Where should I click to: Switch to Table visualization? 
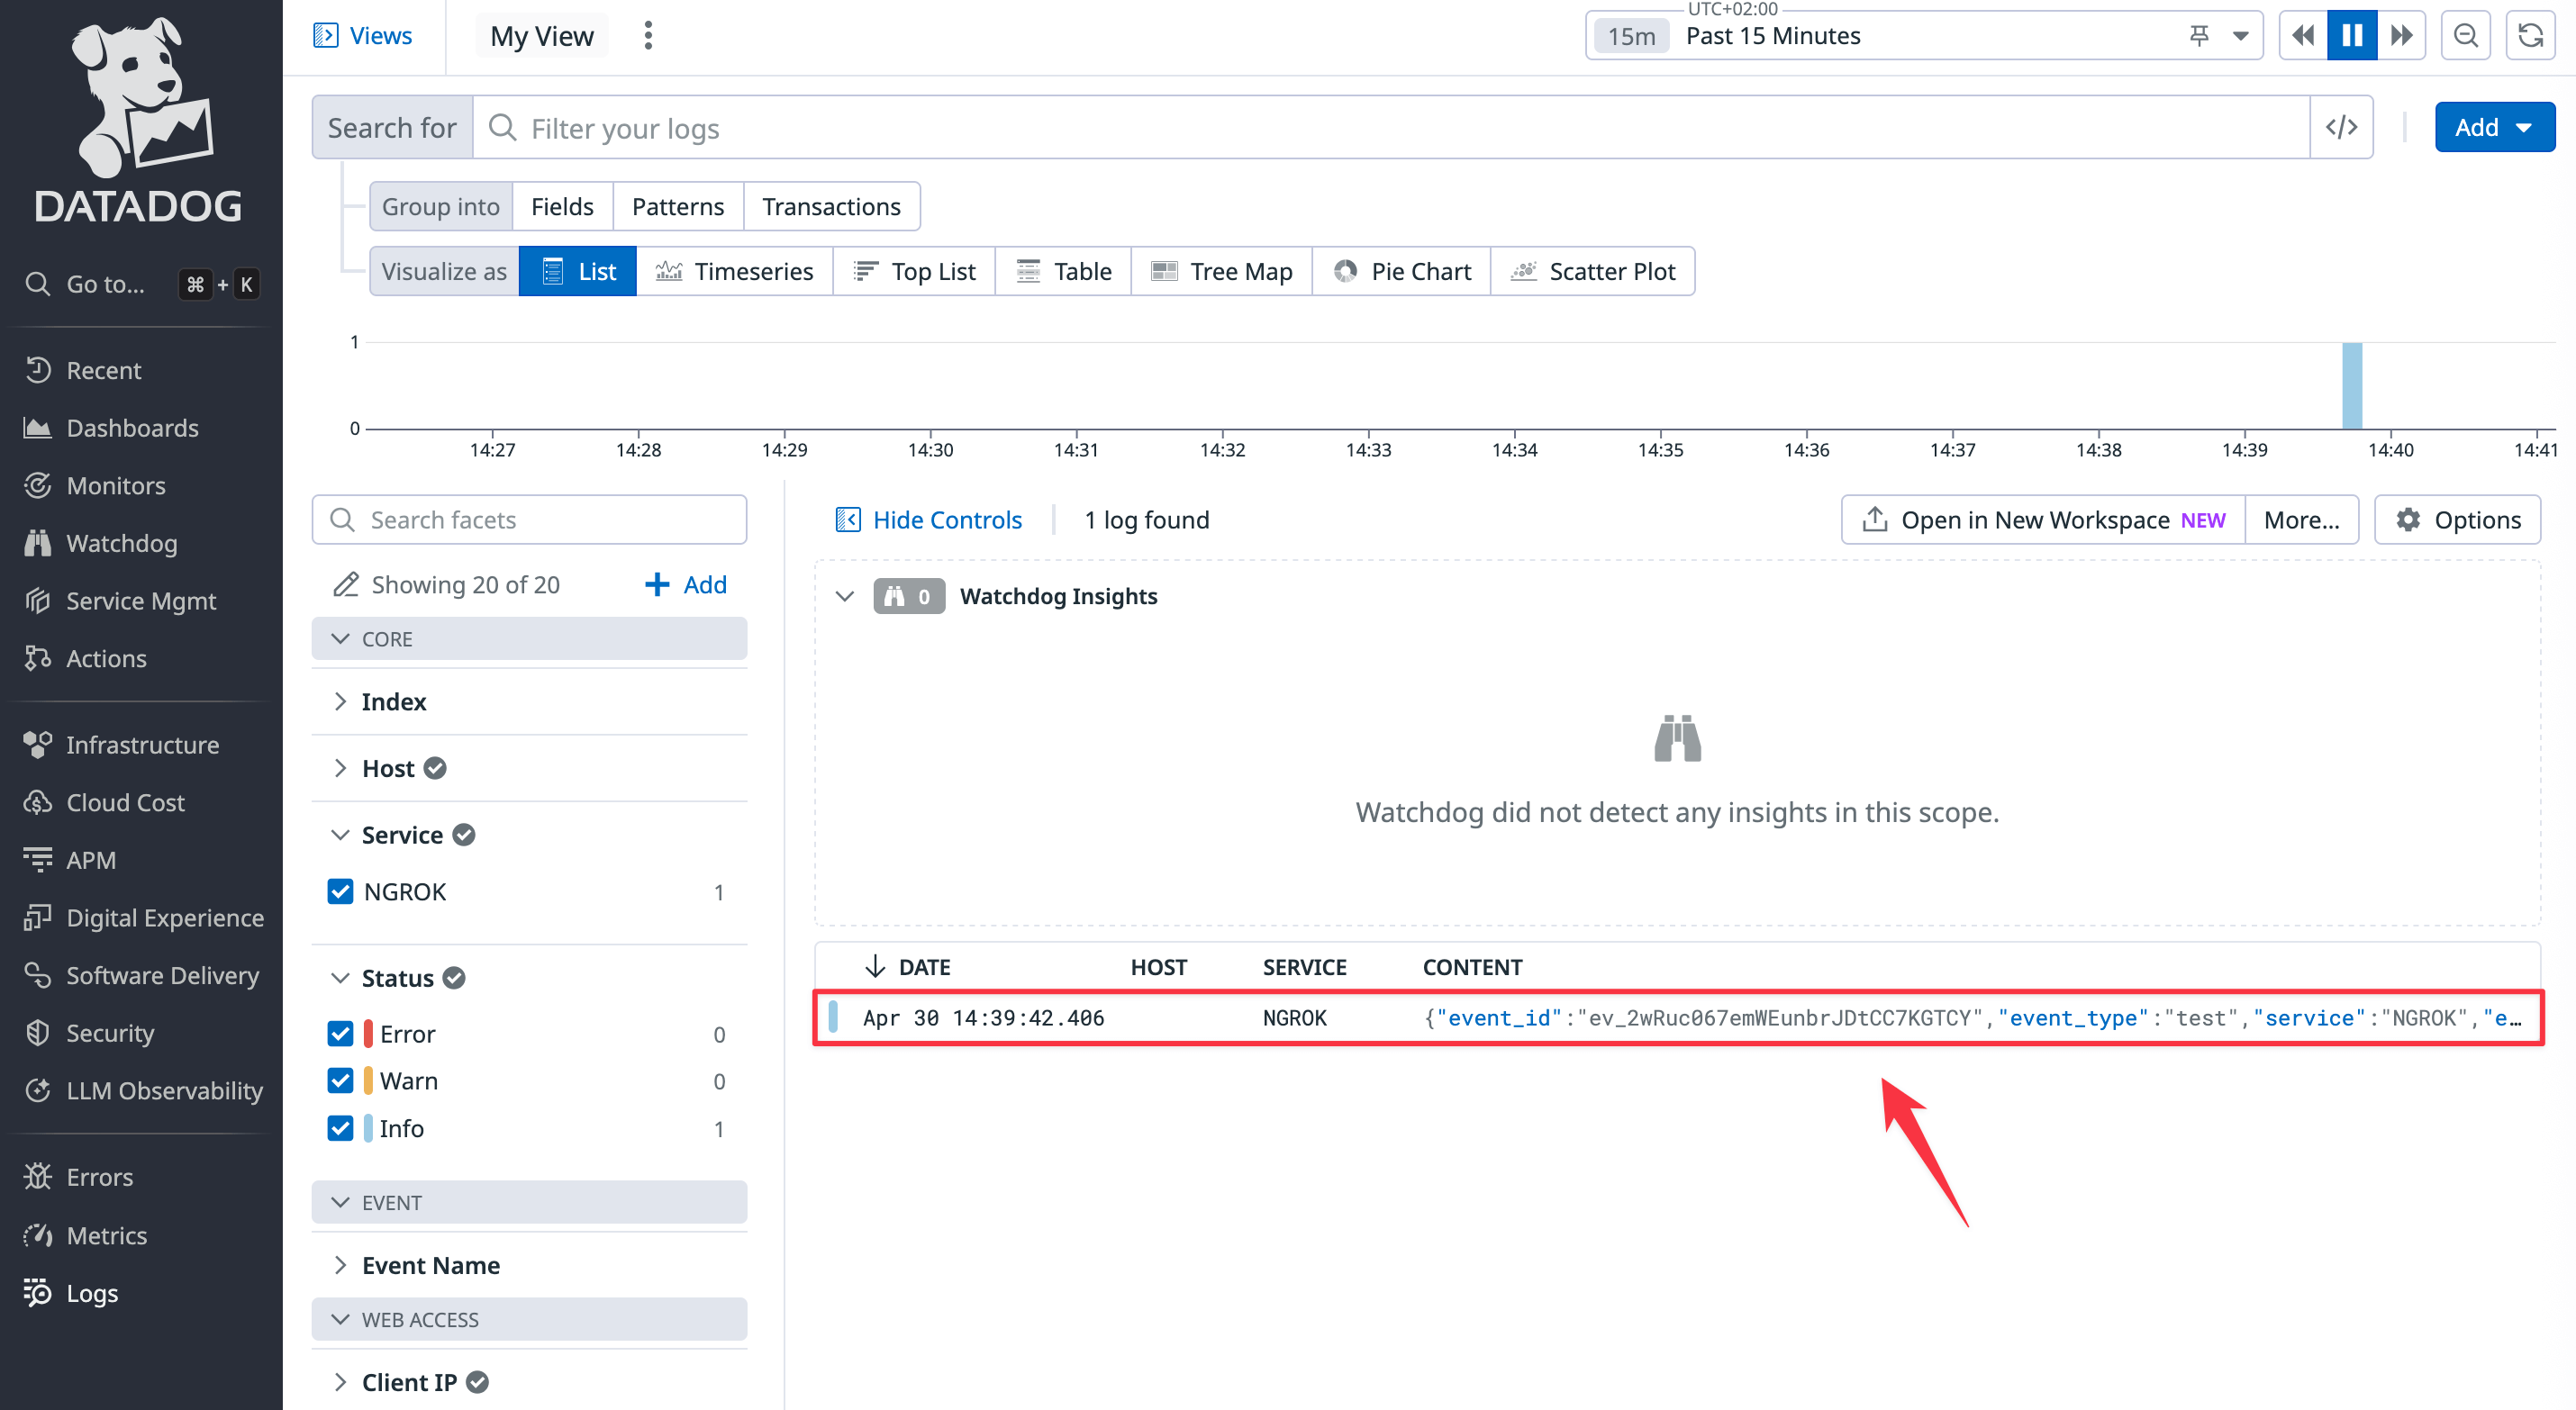[1063, 271]
